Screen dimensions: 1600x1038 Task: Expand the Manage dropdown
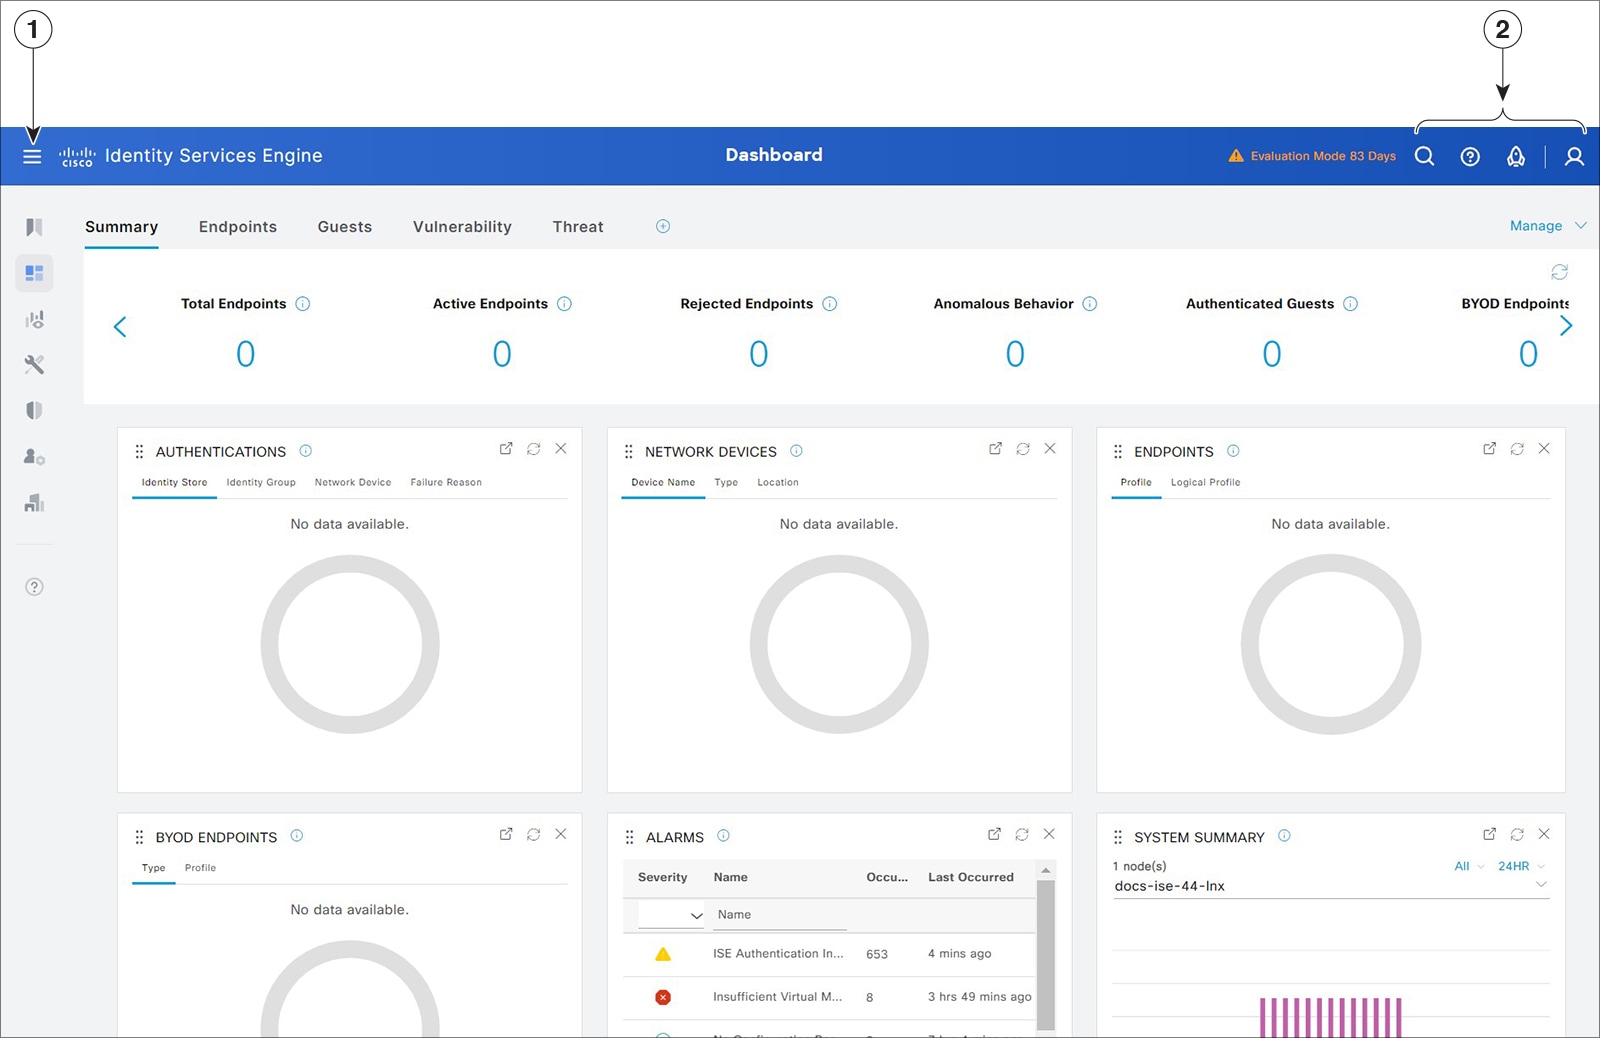coord(1548,226)
